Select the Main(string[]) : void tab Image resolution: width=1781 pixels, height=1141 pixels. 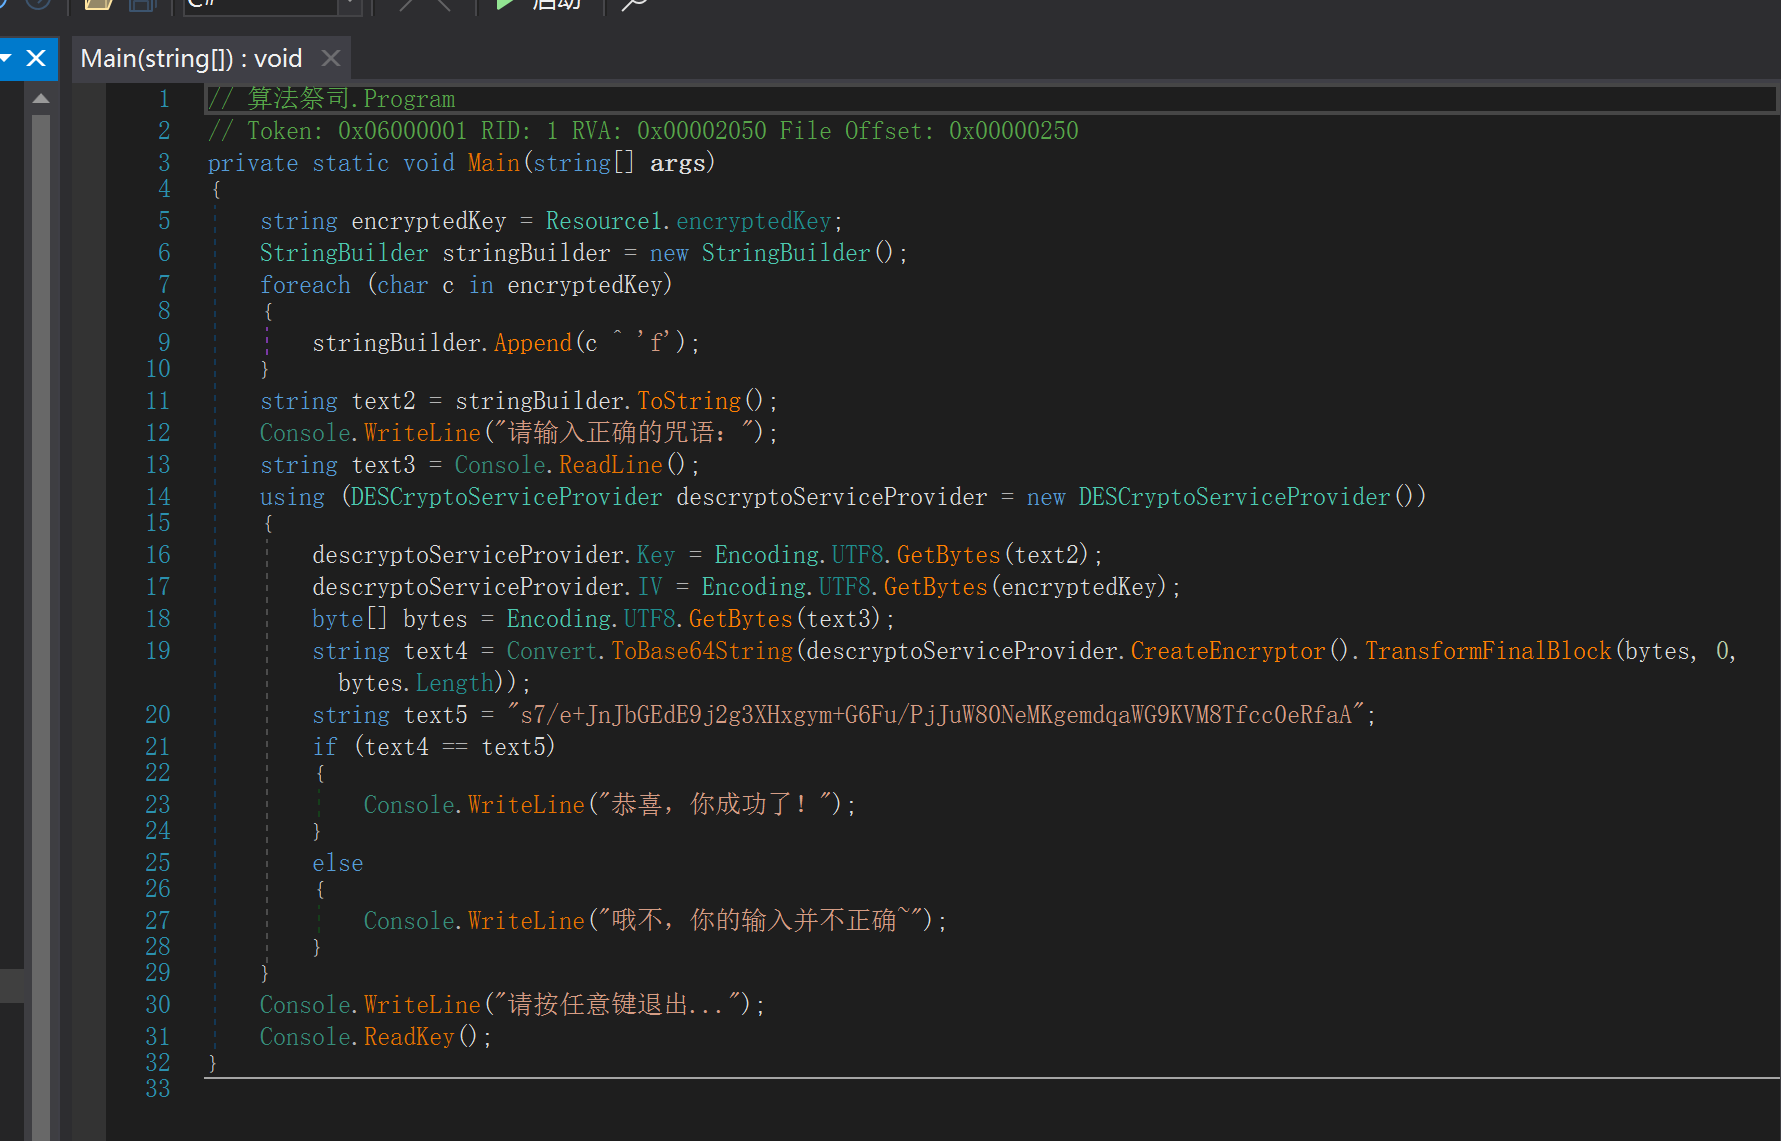click(x=191, y=59)
